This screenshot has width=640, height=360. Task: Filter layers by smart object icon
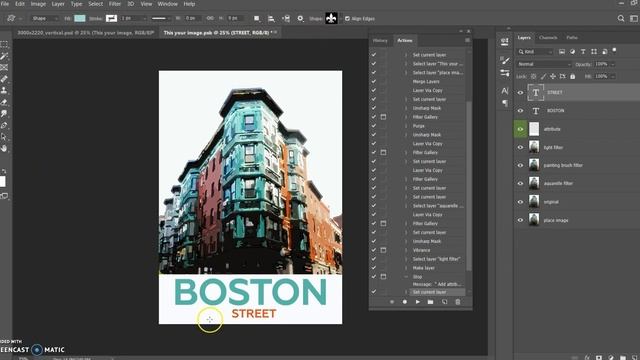(x=604, y=51)
